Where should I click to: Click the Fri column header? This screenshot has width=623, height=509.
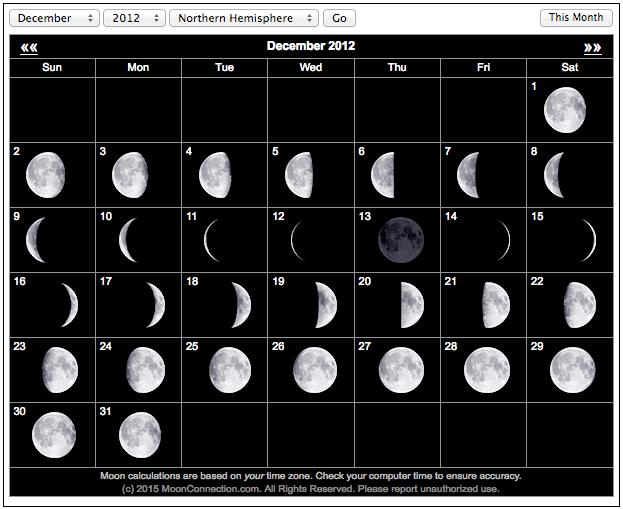tap(484, 67)
